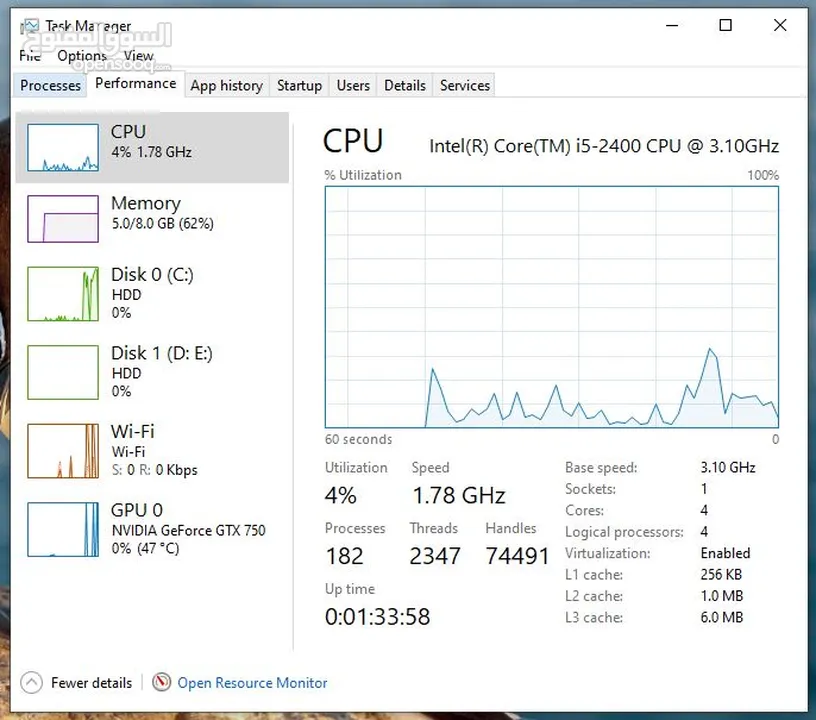Click the 182 processes count
This screenshot has height=720, width=816.
pyautogui.click(x=345, y=556)
